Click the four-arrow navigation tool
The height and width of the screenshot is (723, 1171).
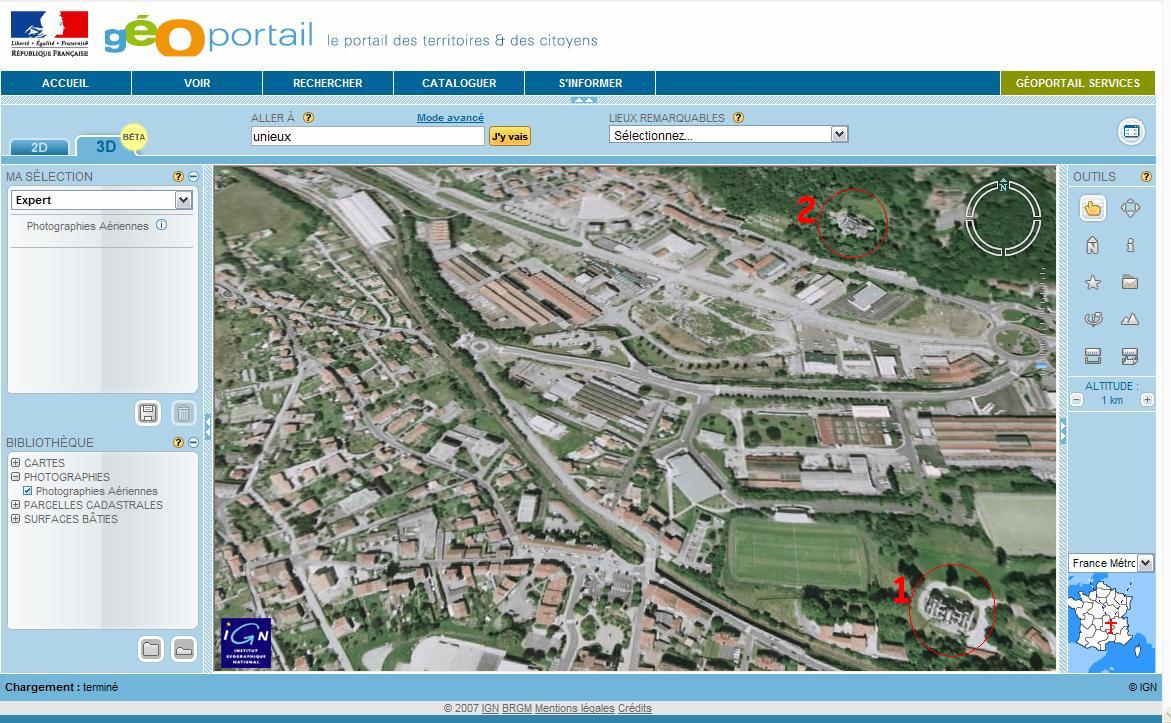pos(1130,208)
